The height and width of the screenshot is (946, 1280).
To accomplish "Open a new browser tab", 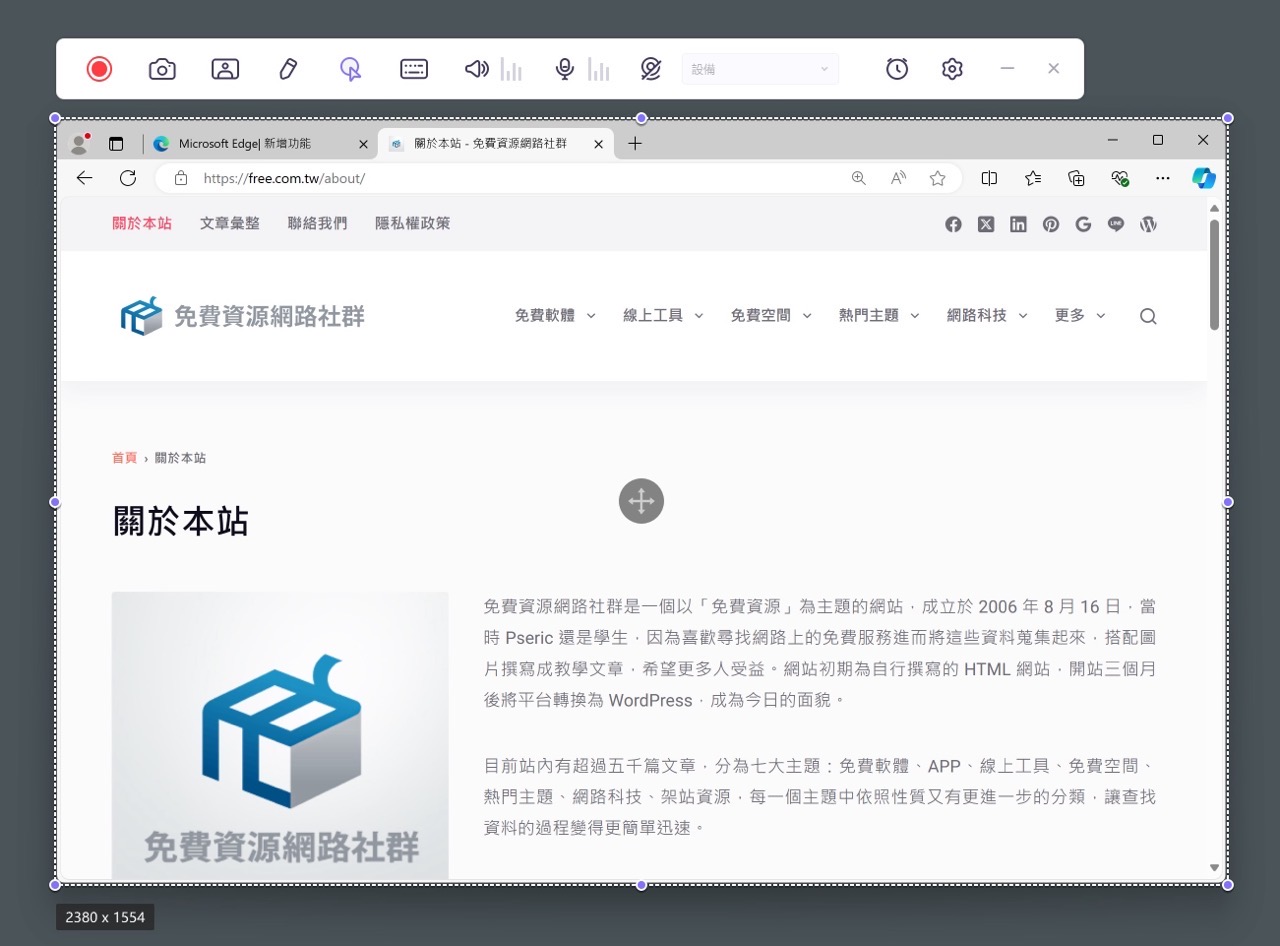I will (635, 144).
